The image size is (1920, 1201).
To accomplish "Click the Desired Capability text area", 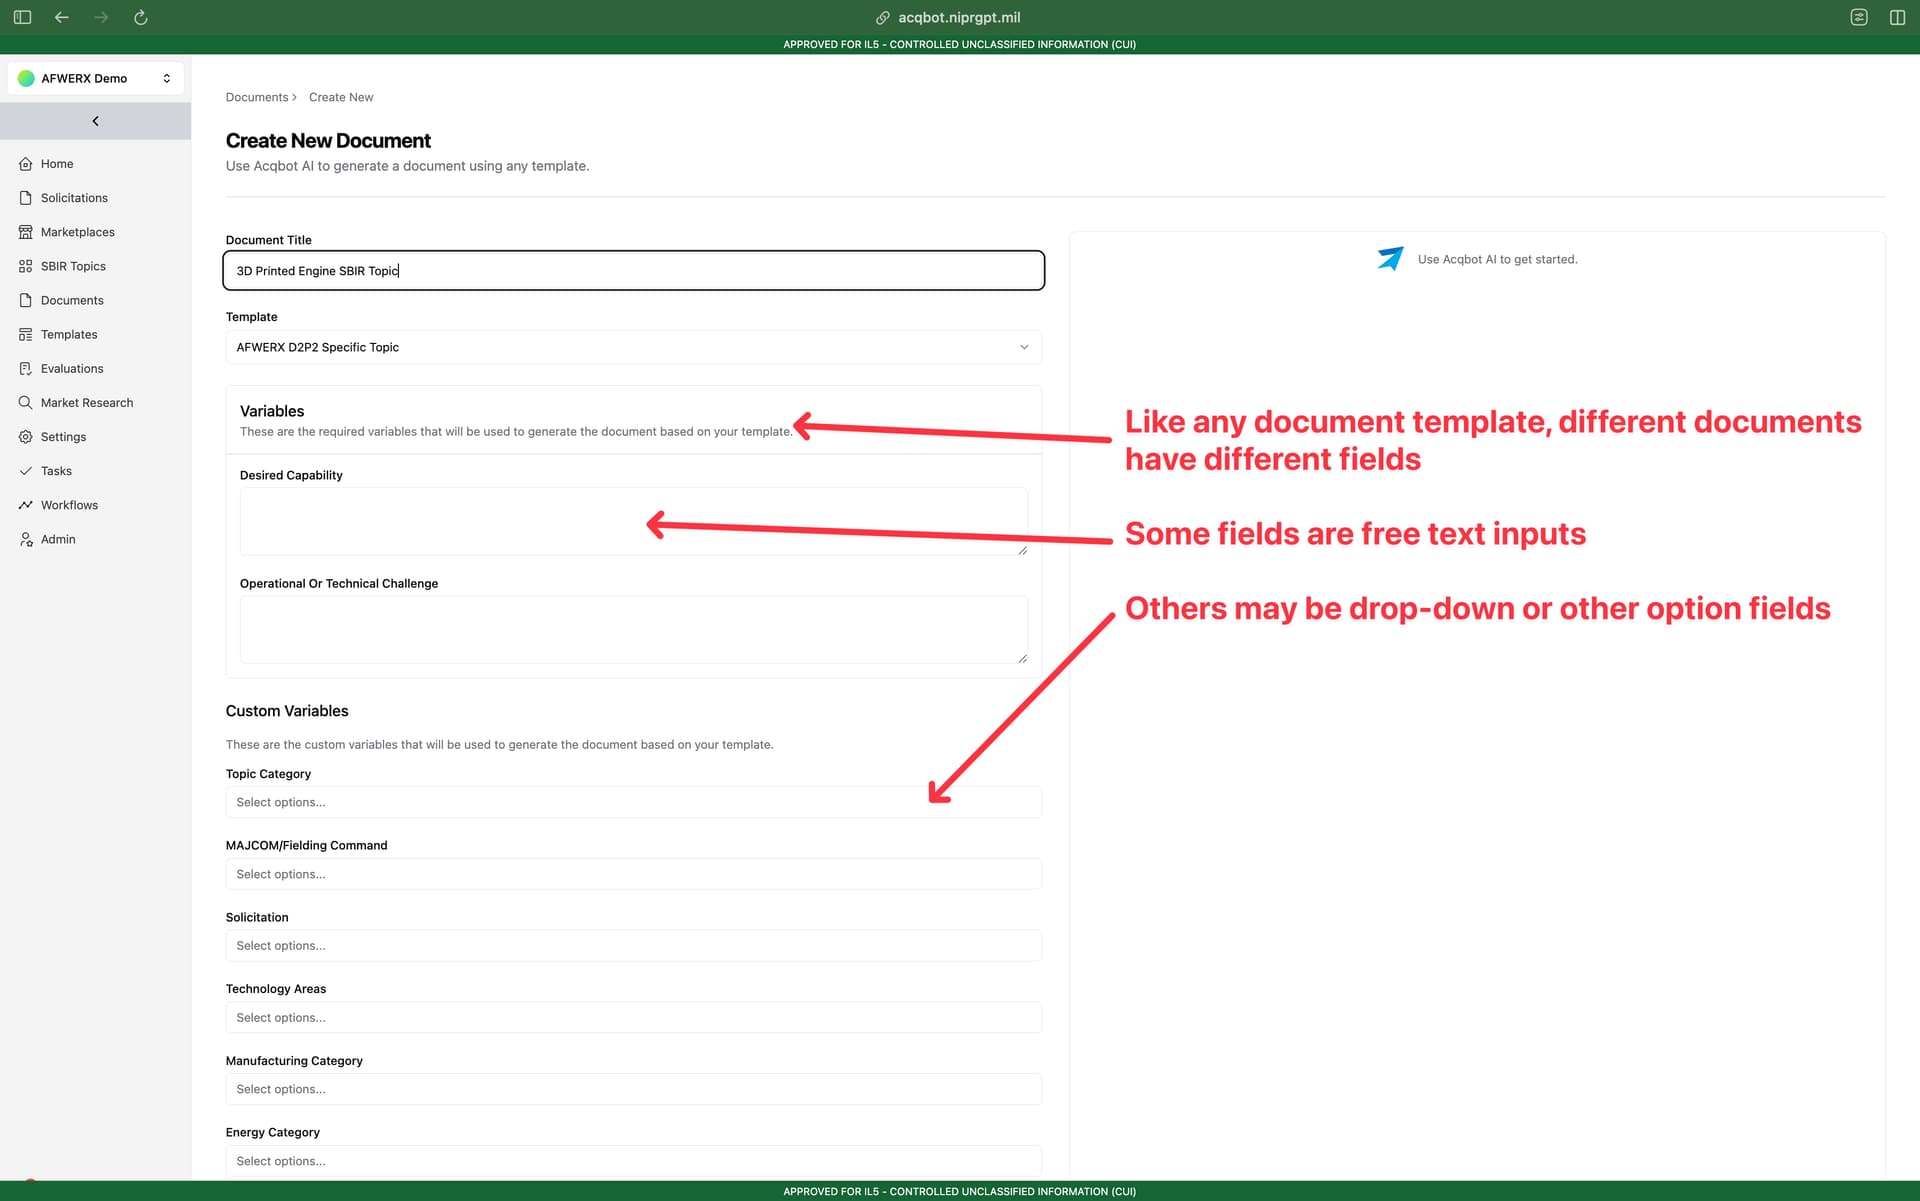I will [x=633, y=521].
